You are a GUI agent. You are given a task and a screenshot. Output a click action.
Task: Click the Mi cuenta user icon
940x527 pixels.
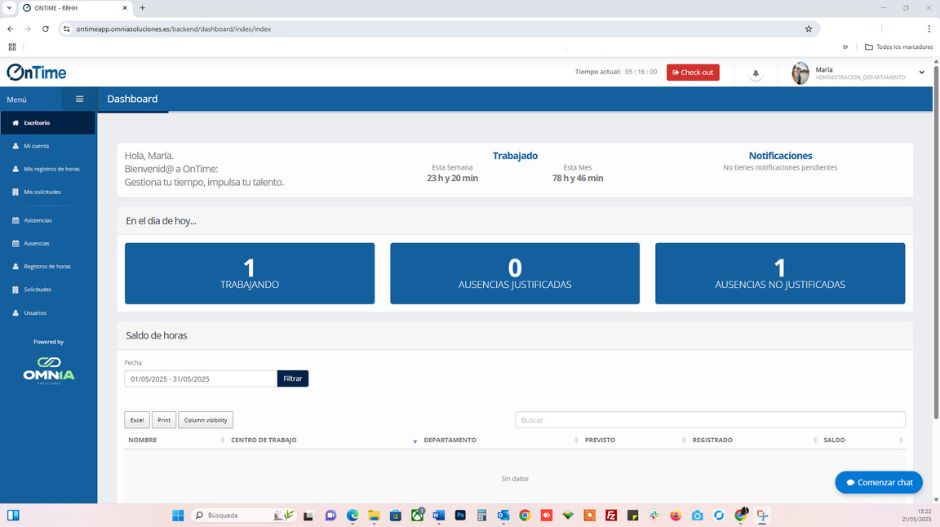15,146
